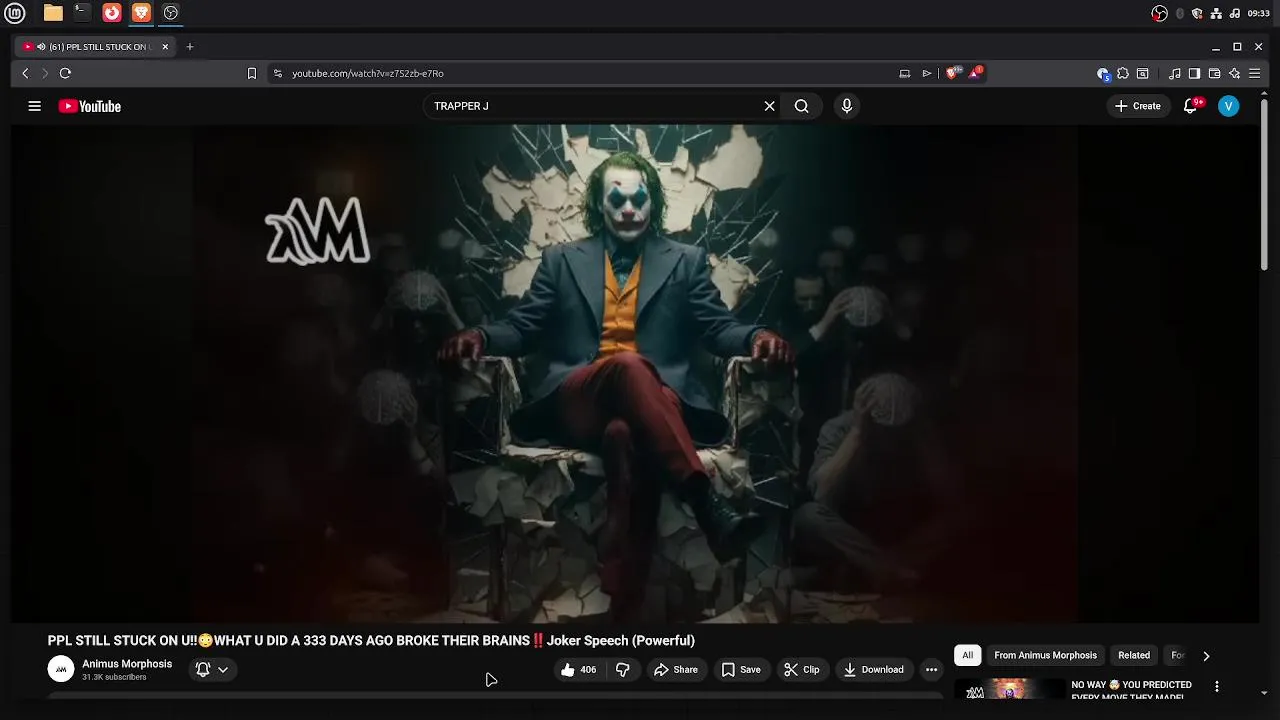Open Brave main hamburger menu
The height and width of the screenshot is (720, 1280).
click(x=1254, y=73)
